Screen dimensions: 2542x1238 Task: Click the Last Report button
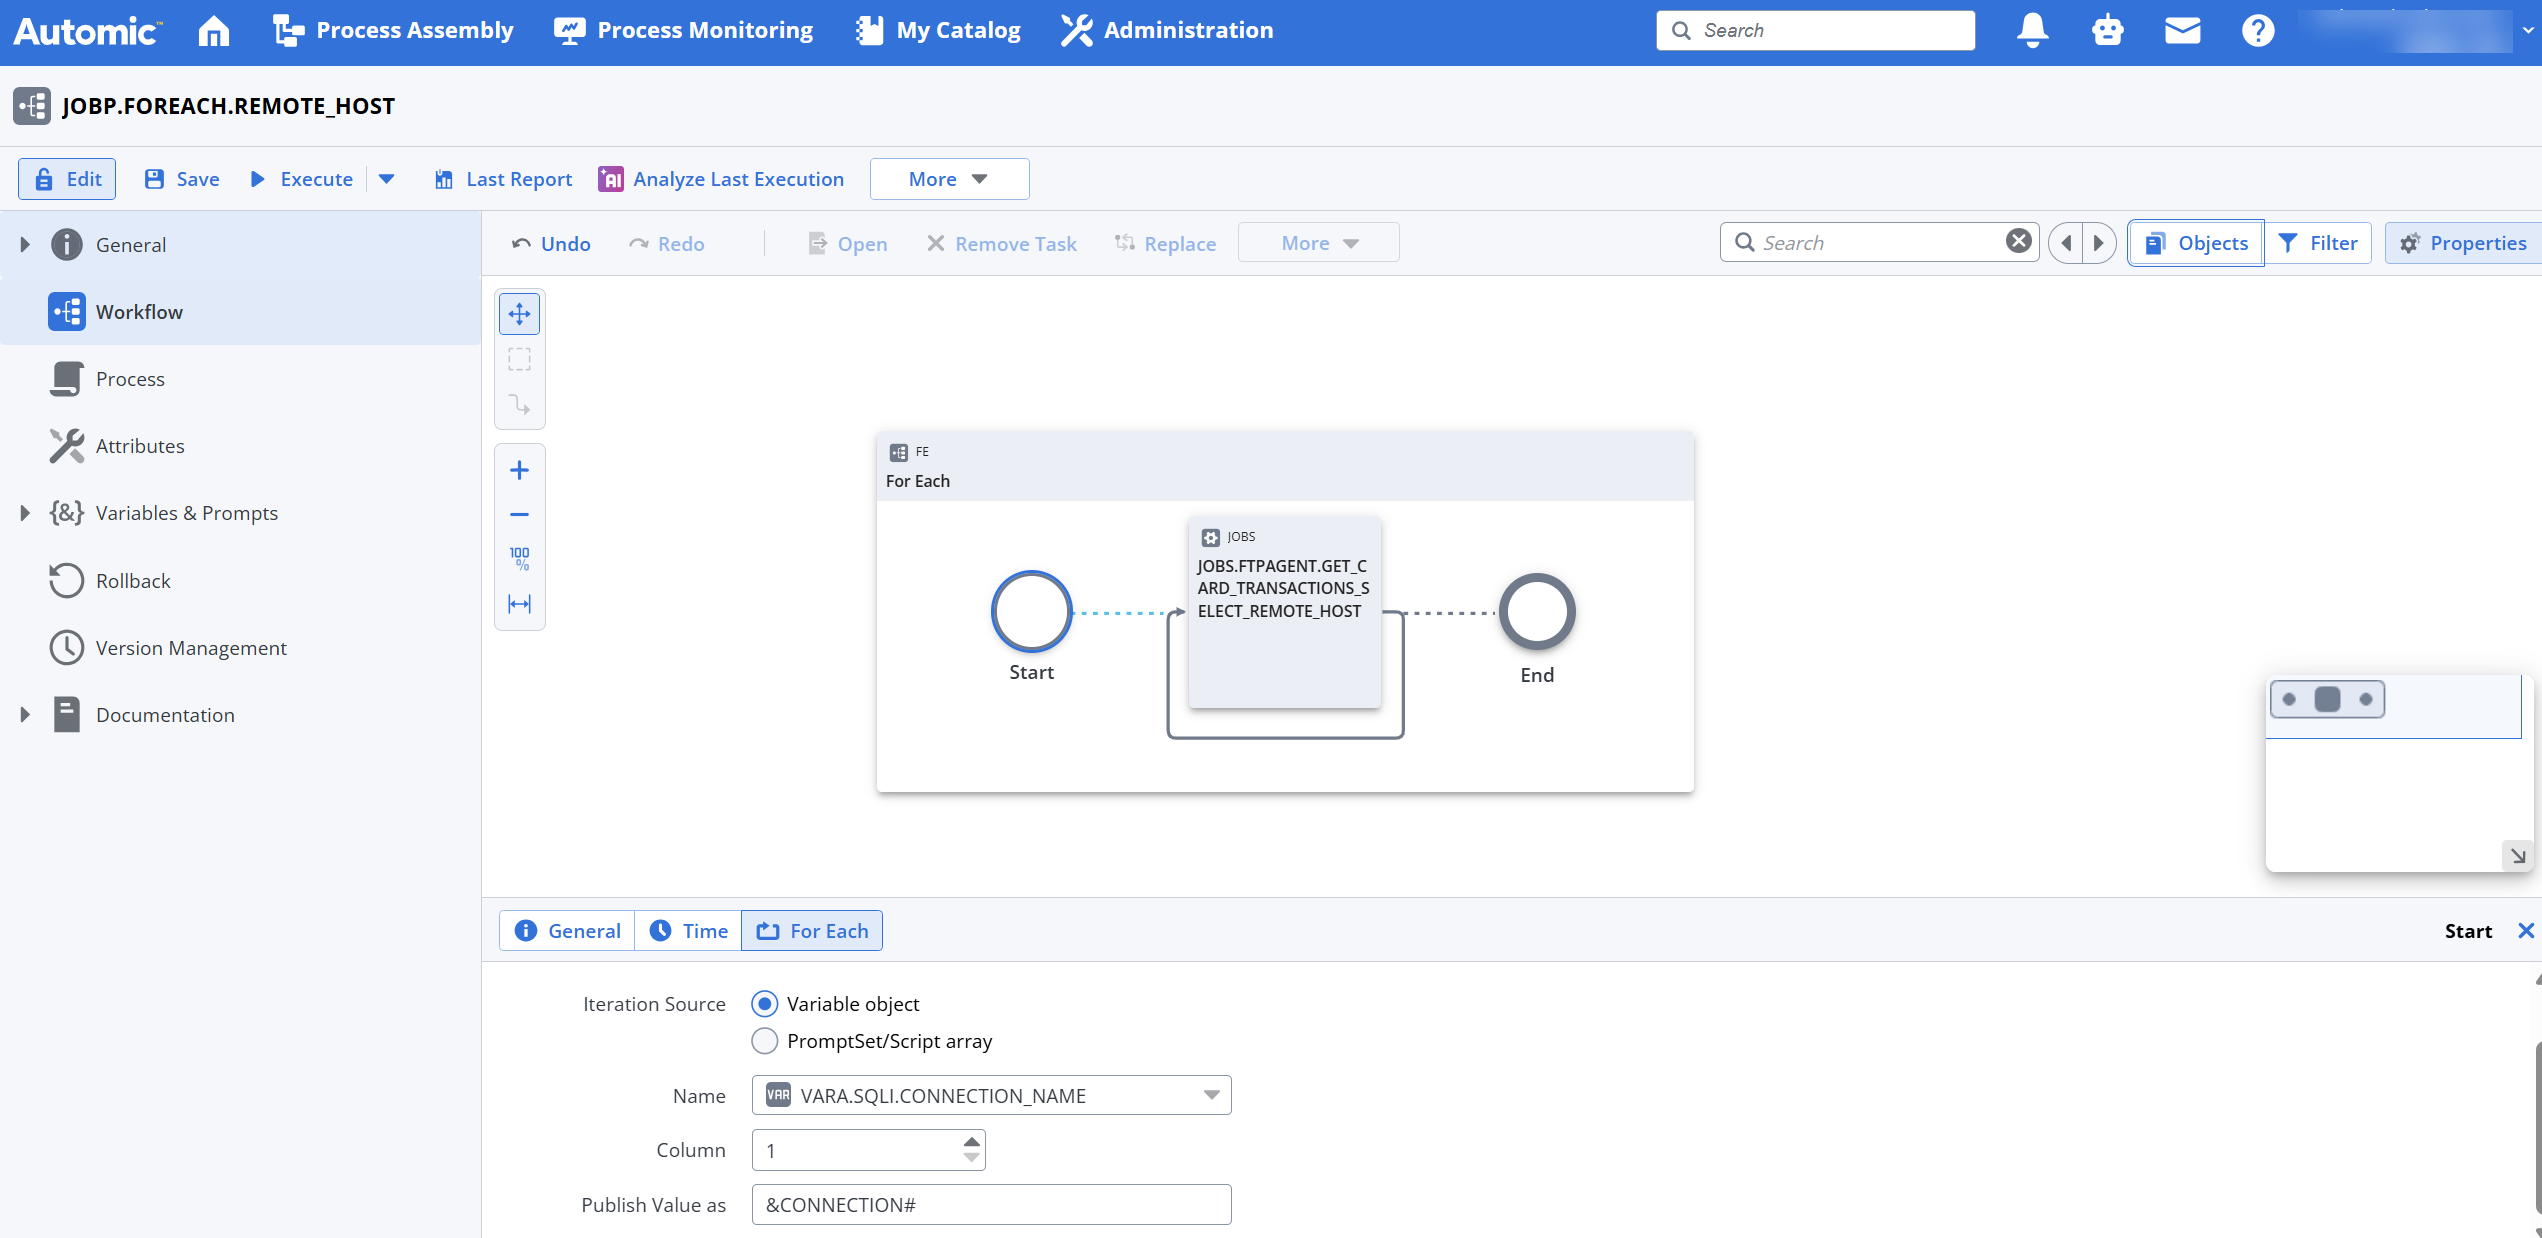tap(503, 179)
